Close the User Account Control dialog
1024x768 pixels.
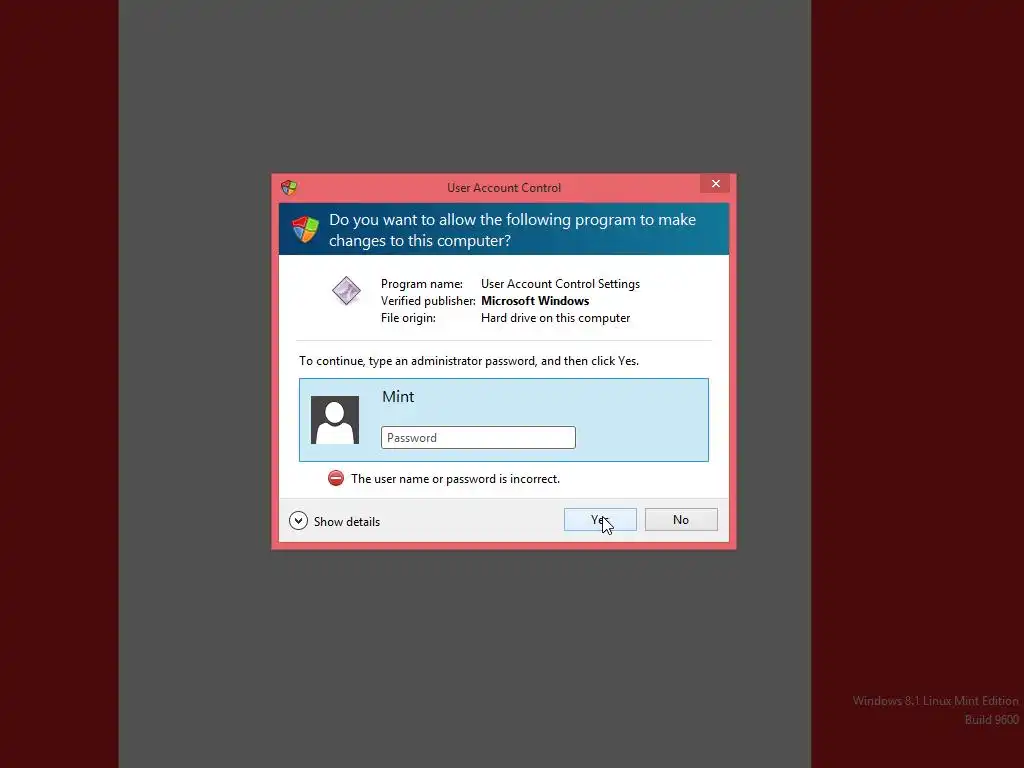716,184
